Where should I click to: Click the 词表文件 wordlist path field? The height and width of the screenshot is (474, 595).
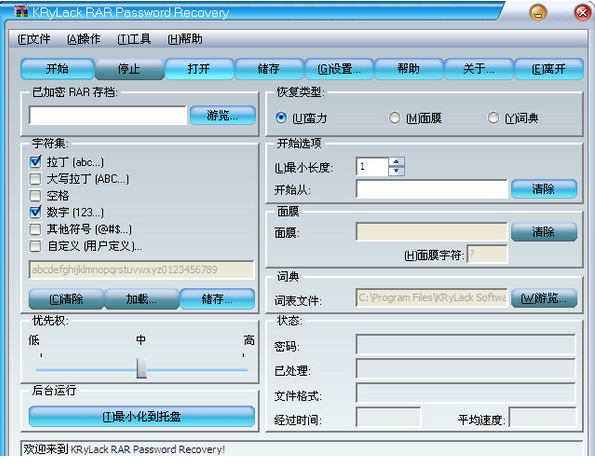click(432, 298)
